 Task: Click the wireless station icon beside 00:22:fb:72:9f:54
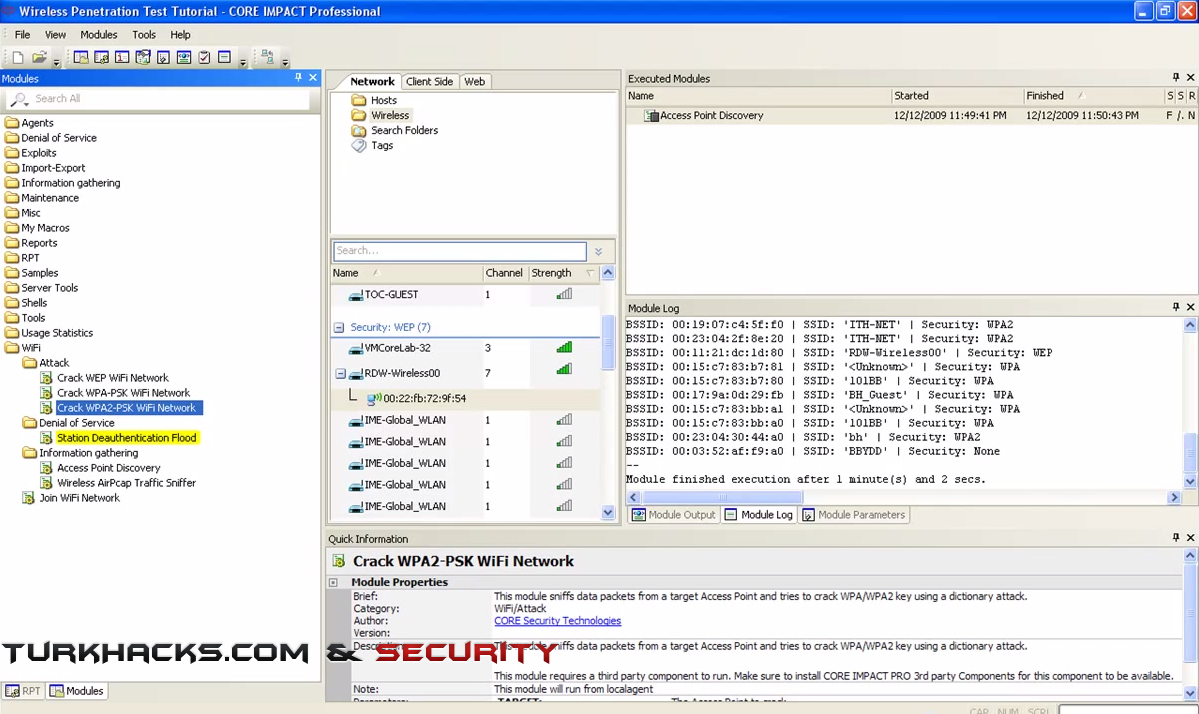pos(374,398)
